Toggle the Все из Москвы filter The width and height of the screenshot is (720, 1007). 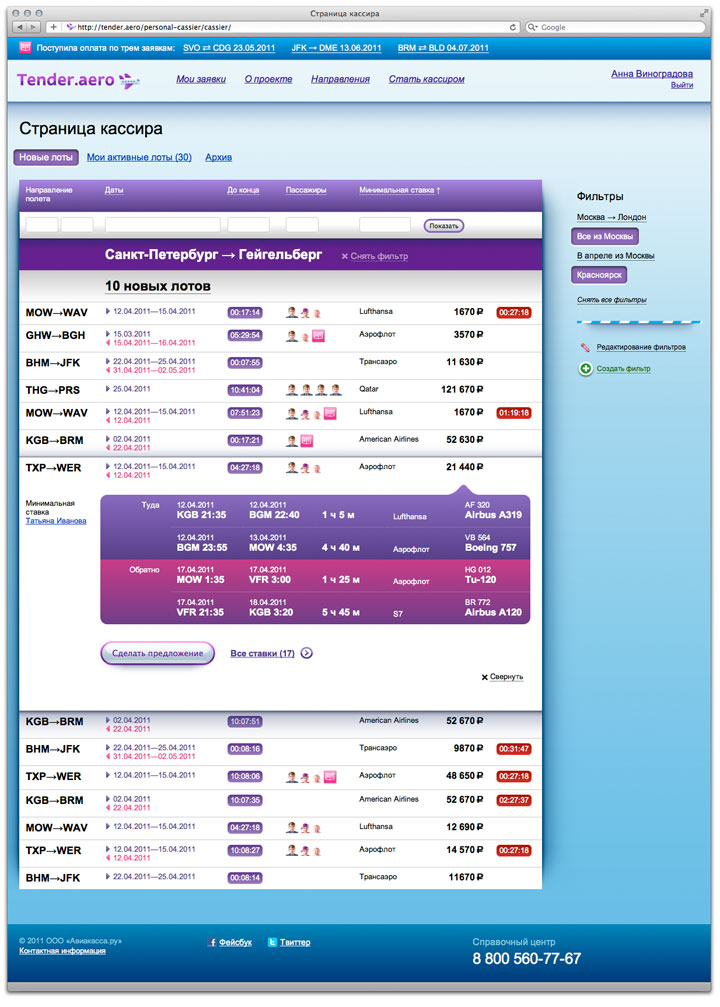tap(605, 237)
